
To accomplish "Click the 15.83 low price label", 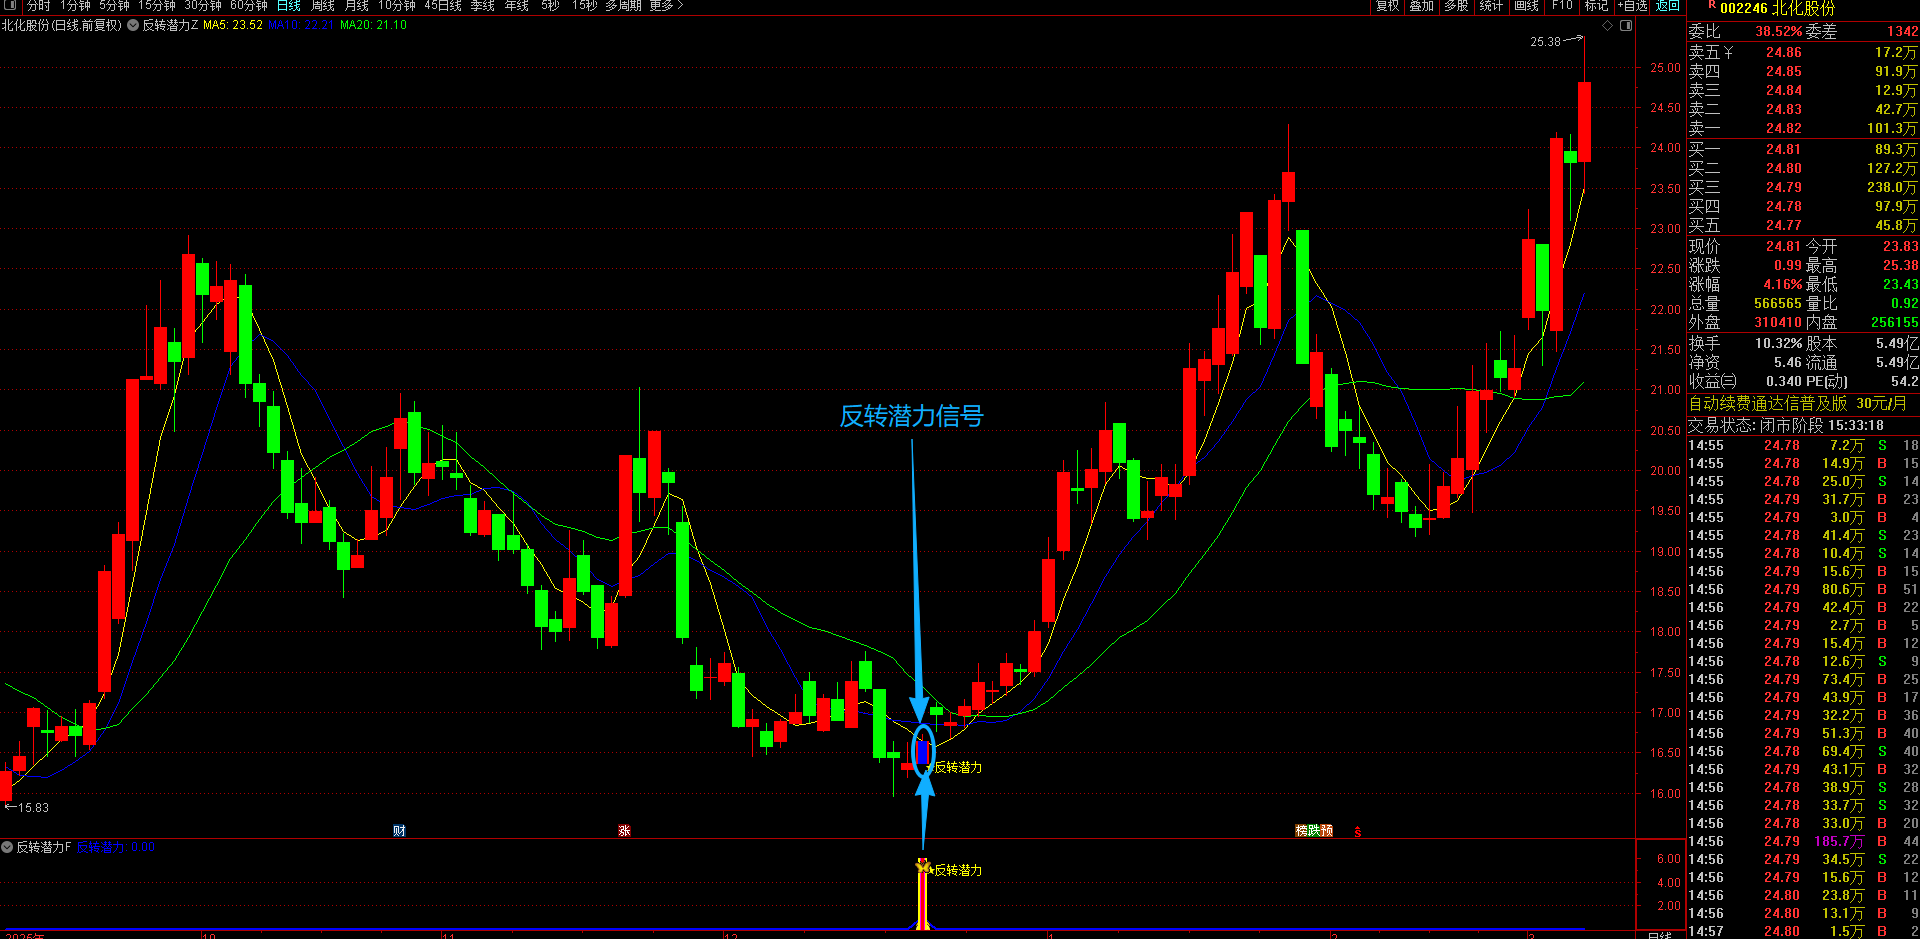I will [33, 807].
